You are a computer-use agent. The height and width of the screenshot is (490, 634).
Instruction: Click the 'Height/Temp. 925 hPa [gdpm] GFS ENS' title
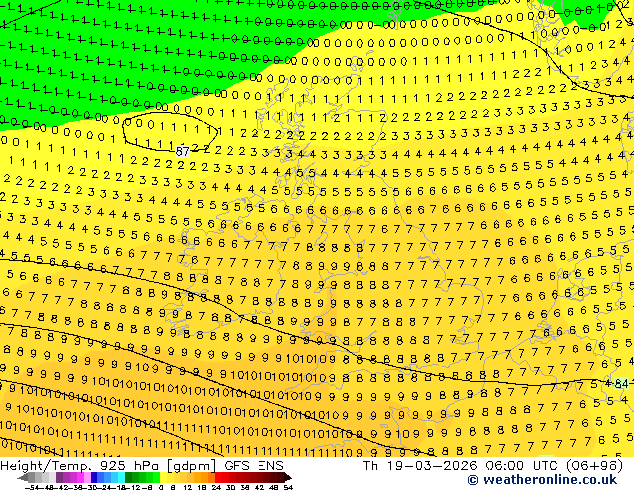click(x=142, y=466)
